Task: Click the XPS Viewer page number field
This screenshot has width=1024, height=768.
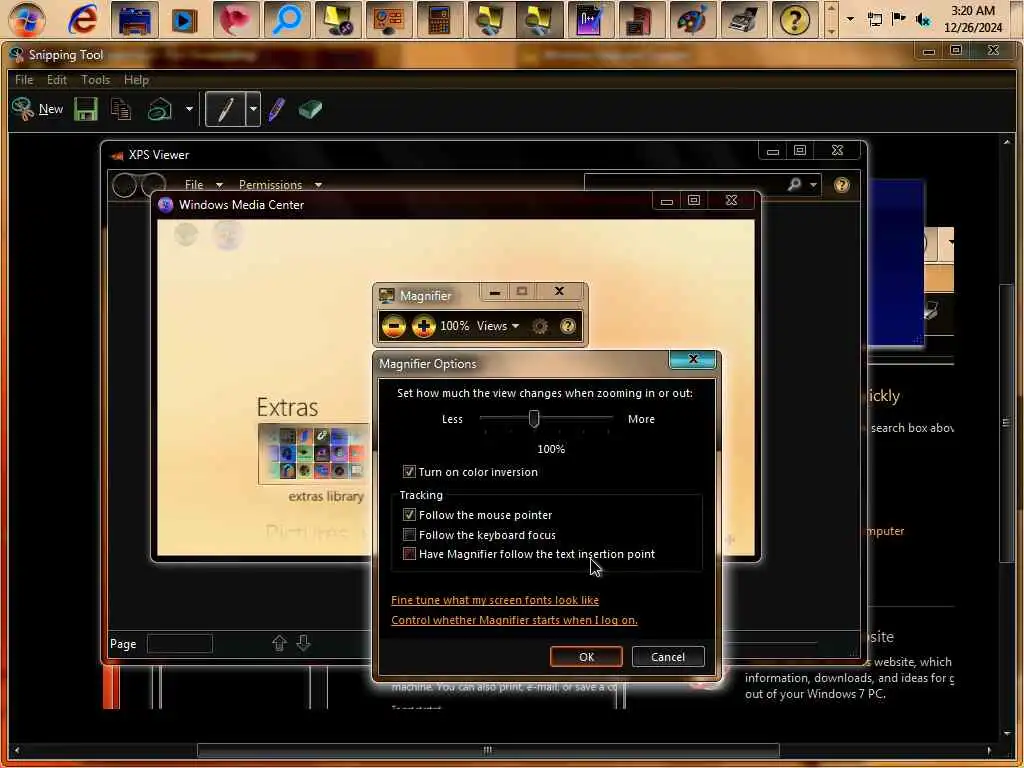Action: 180,644
